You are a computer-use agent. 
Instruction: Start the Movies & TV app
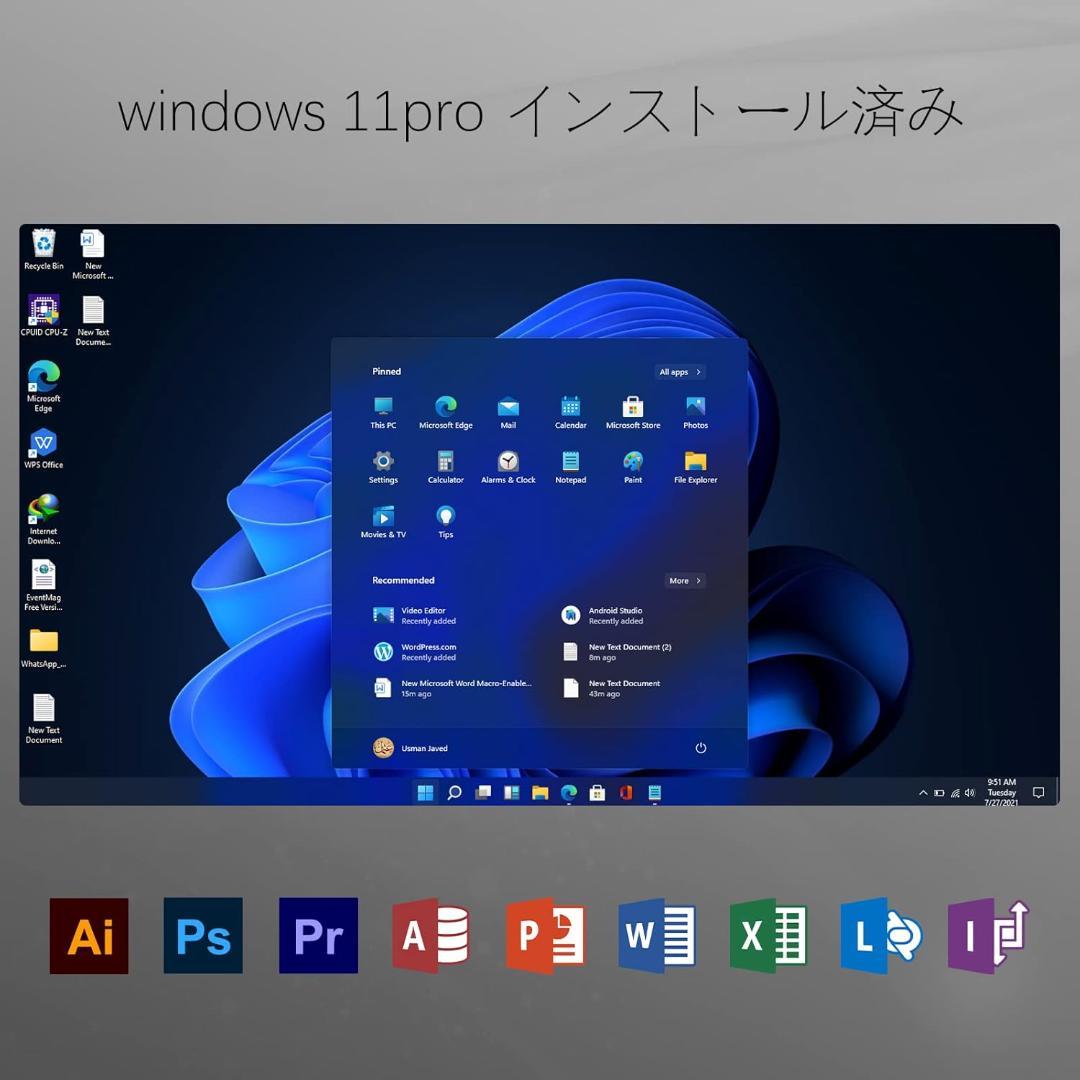(x=382, y=518)
